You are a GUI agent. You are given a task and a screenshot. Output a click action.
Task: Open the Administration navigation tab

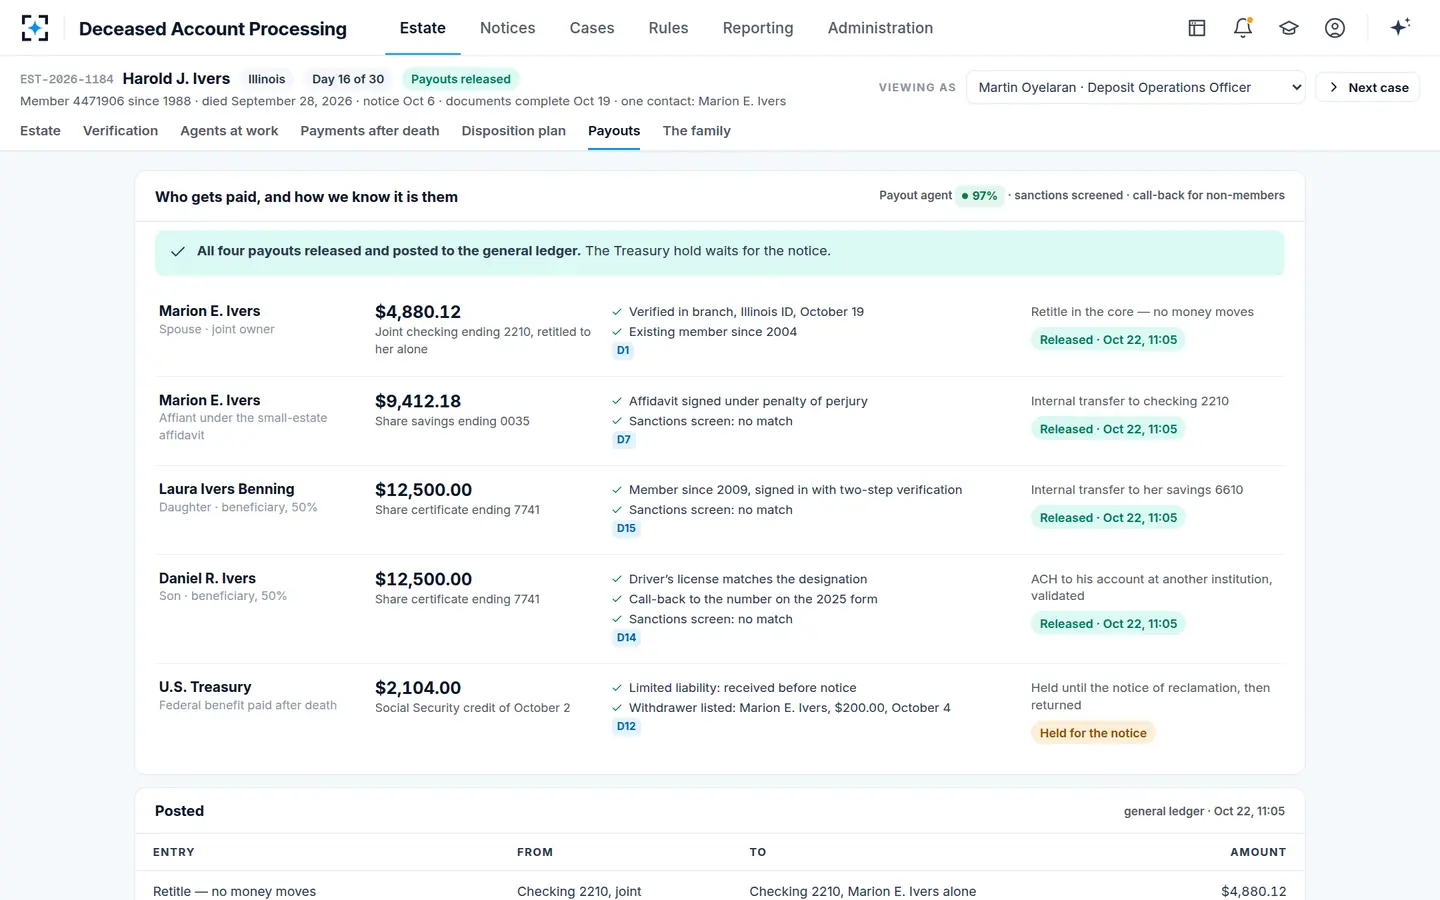(880, 28)
